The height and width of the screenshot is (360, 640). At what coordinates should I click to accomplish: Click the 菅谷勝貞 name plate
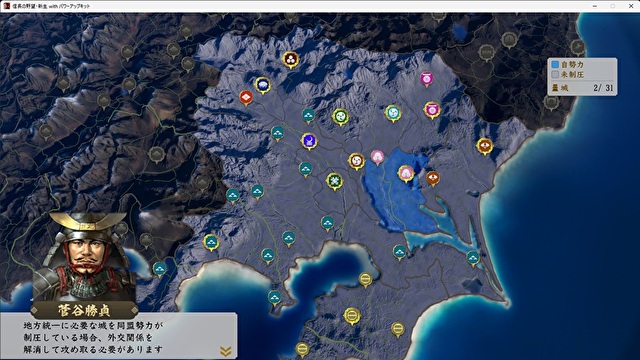84,310
